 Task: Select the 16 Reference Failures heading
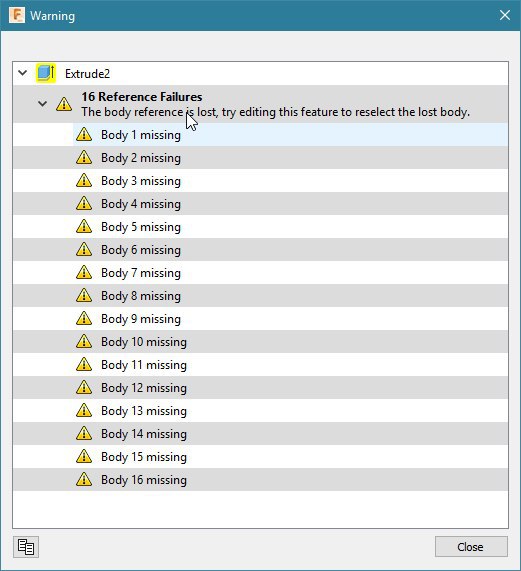click(x=142, y=97)
